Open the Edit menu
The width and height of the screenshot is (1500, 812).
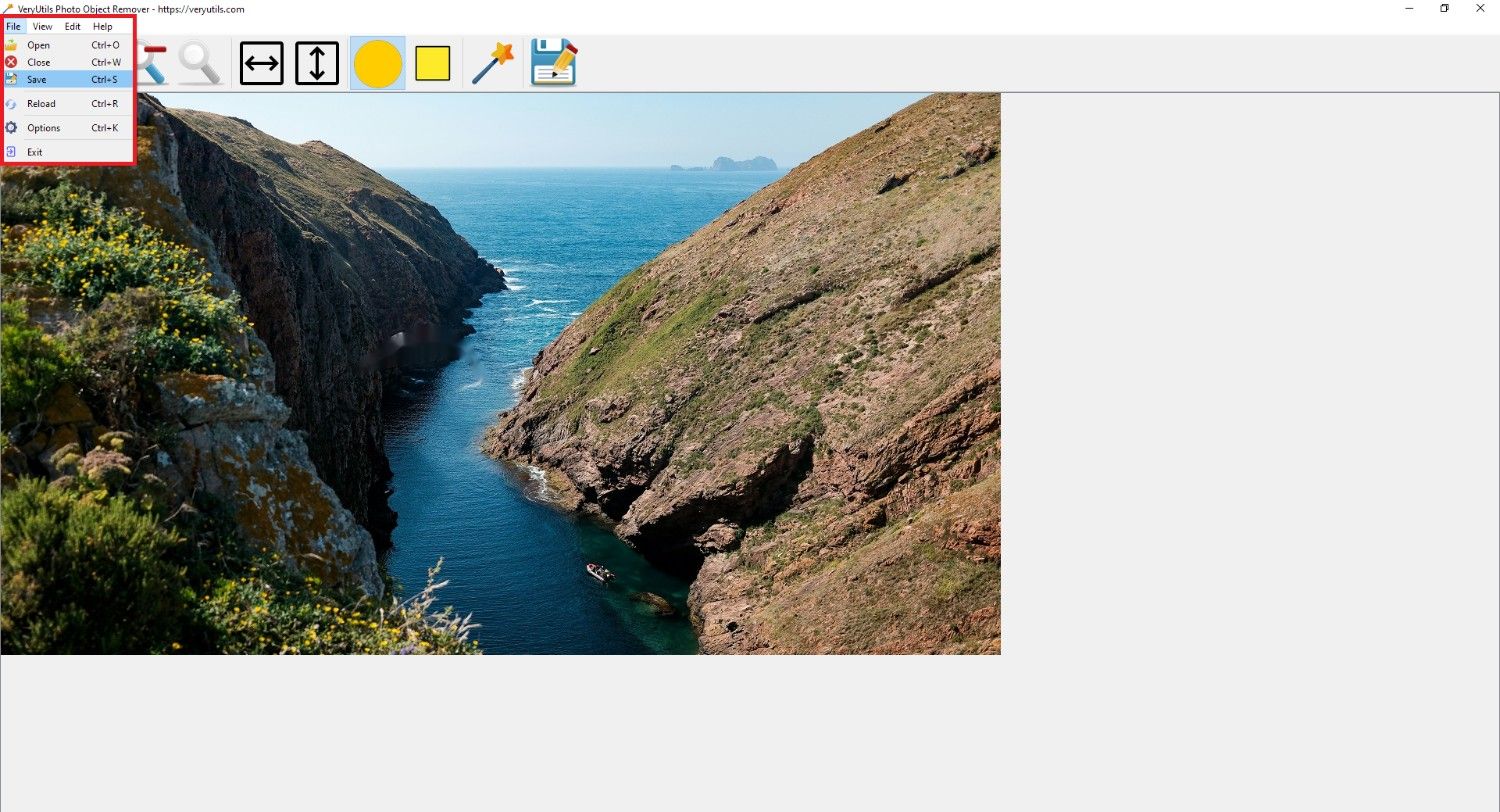pos(73,26)
